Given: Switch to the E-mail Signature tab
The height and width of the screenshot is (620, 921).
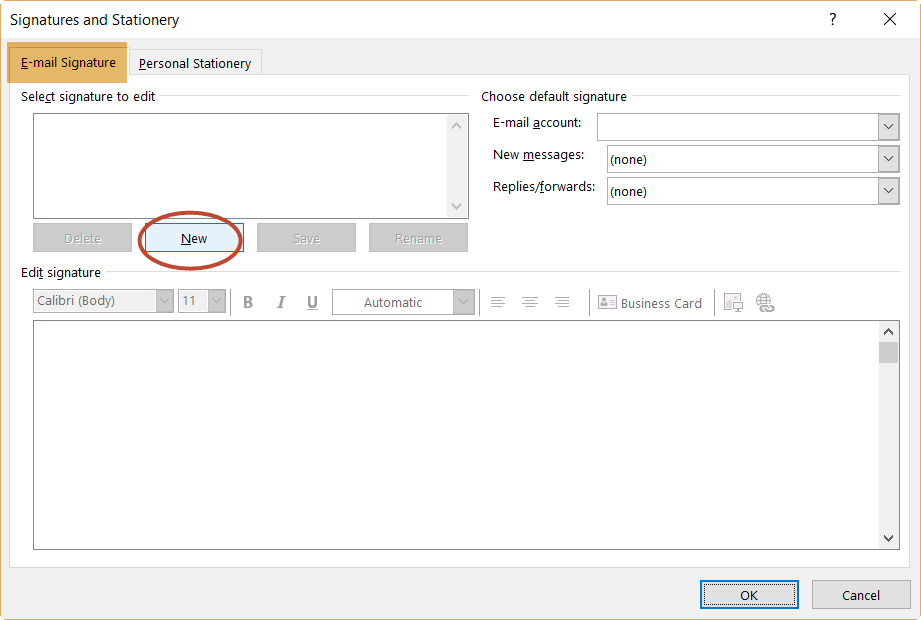Looking at the screenshot, I should tap(68, 62).
